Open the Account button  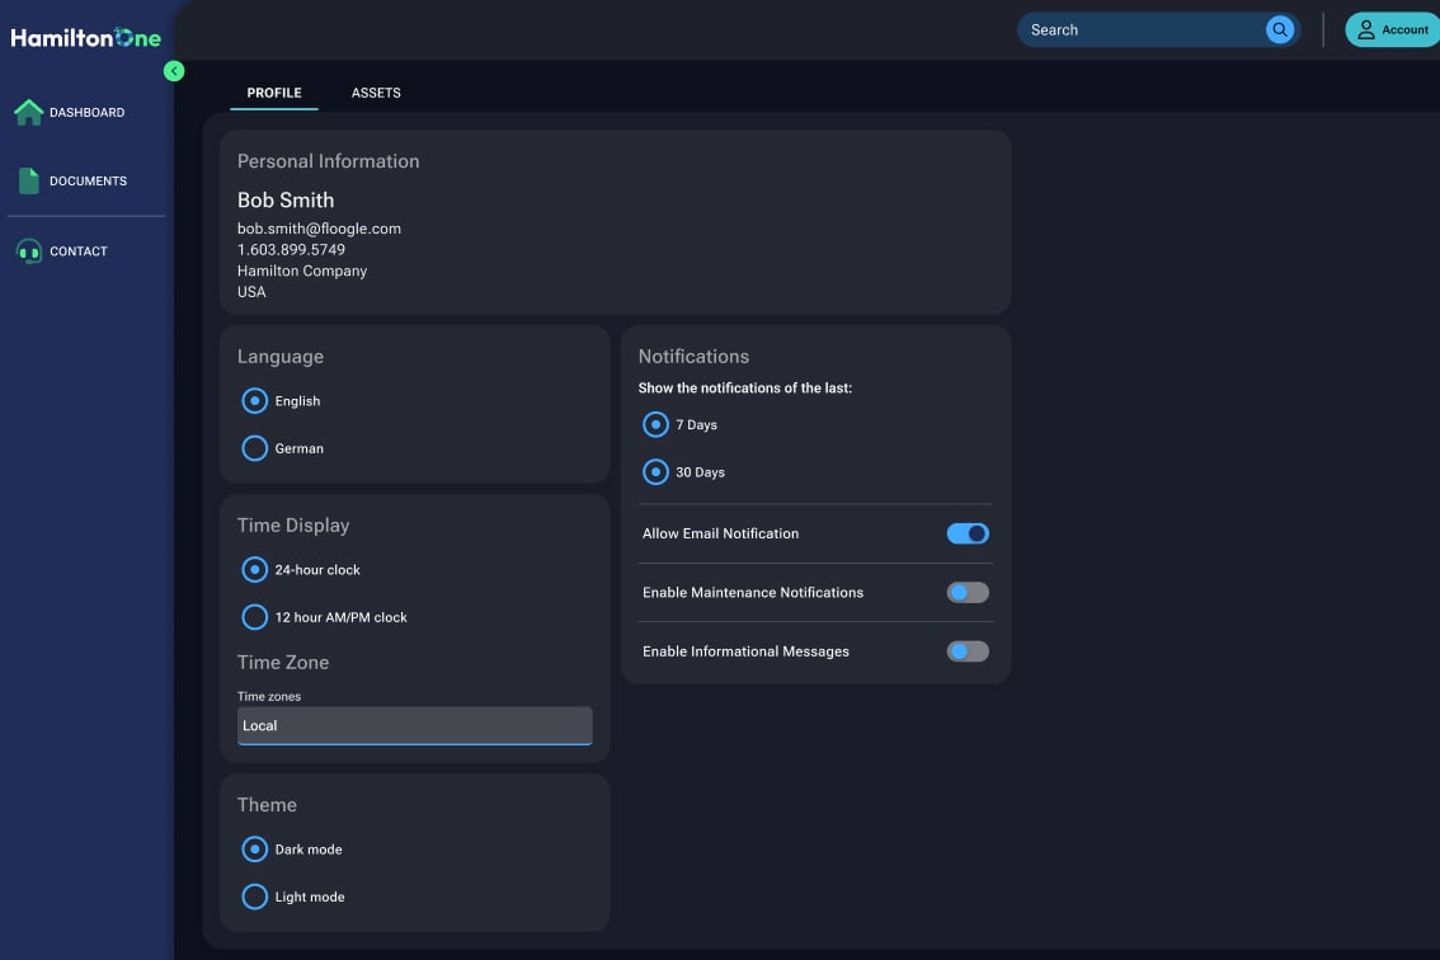(x=1393, y=30)
